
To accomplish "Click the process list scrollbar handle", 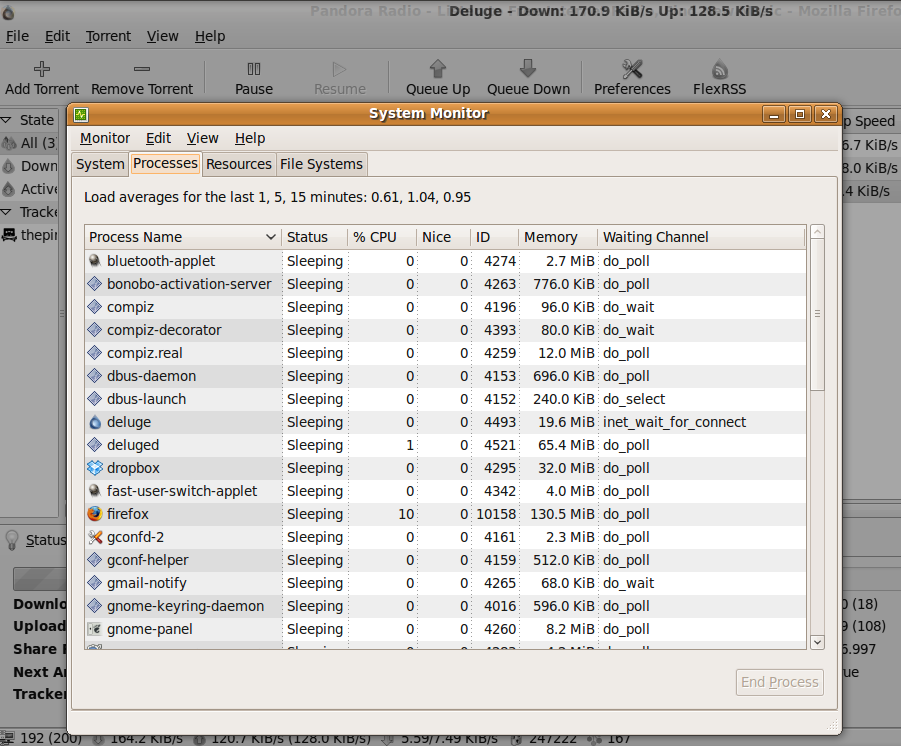I will (817, 314).
